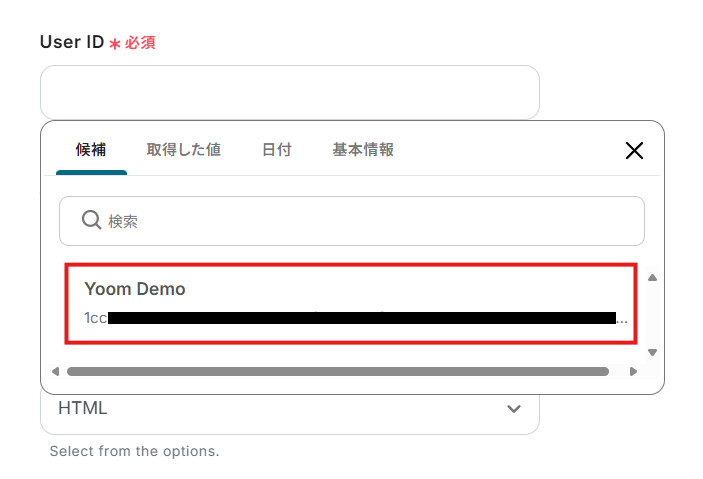Screen dimensions: 703x479
Task: Open the HTML select box
Action: click(x=290, y=409)
